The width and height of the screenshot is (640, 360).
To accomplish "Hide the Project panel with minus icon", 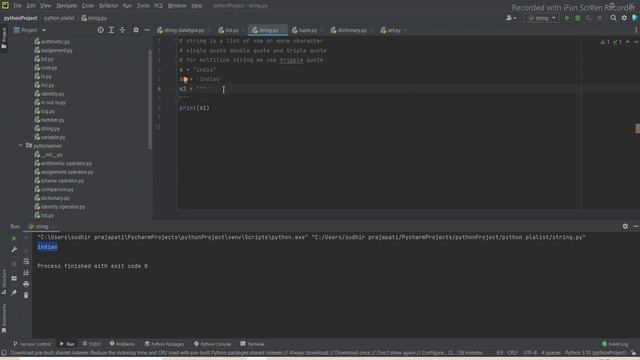I will [147, 30].
